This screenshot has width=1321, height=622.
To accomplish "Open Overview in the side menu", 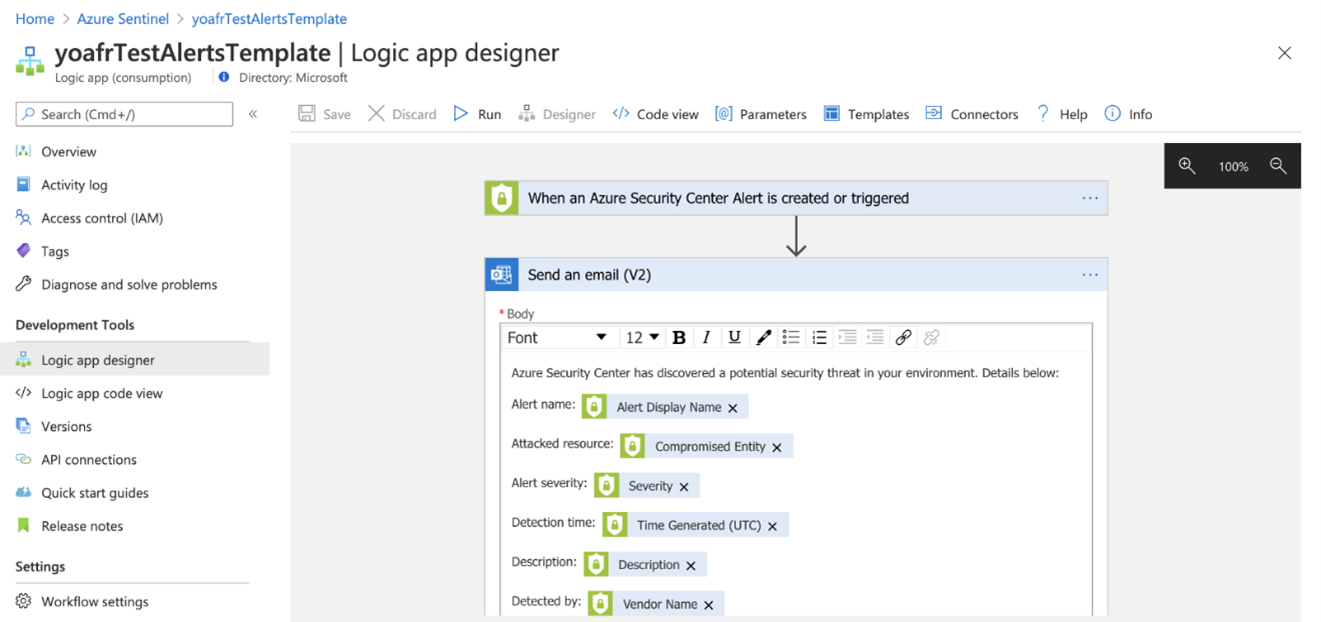I will pos(69,152).
